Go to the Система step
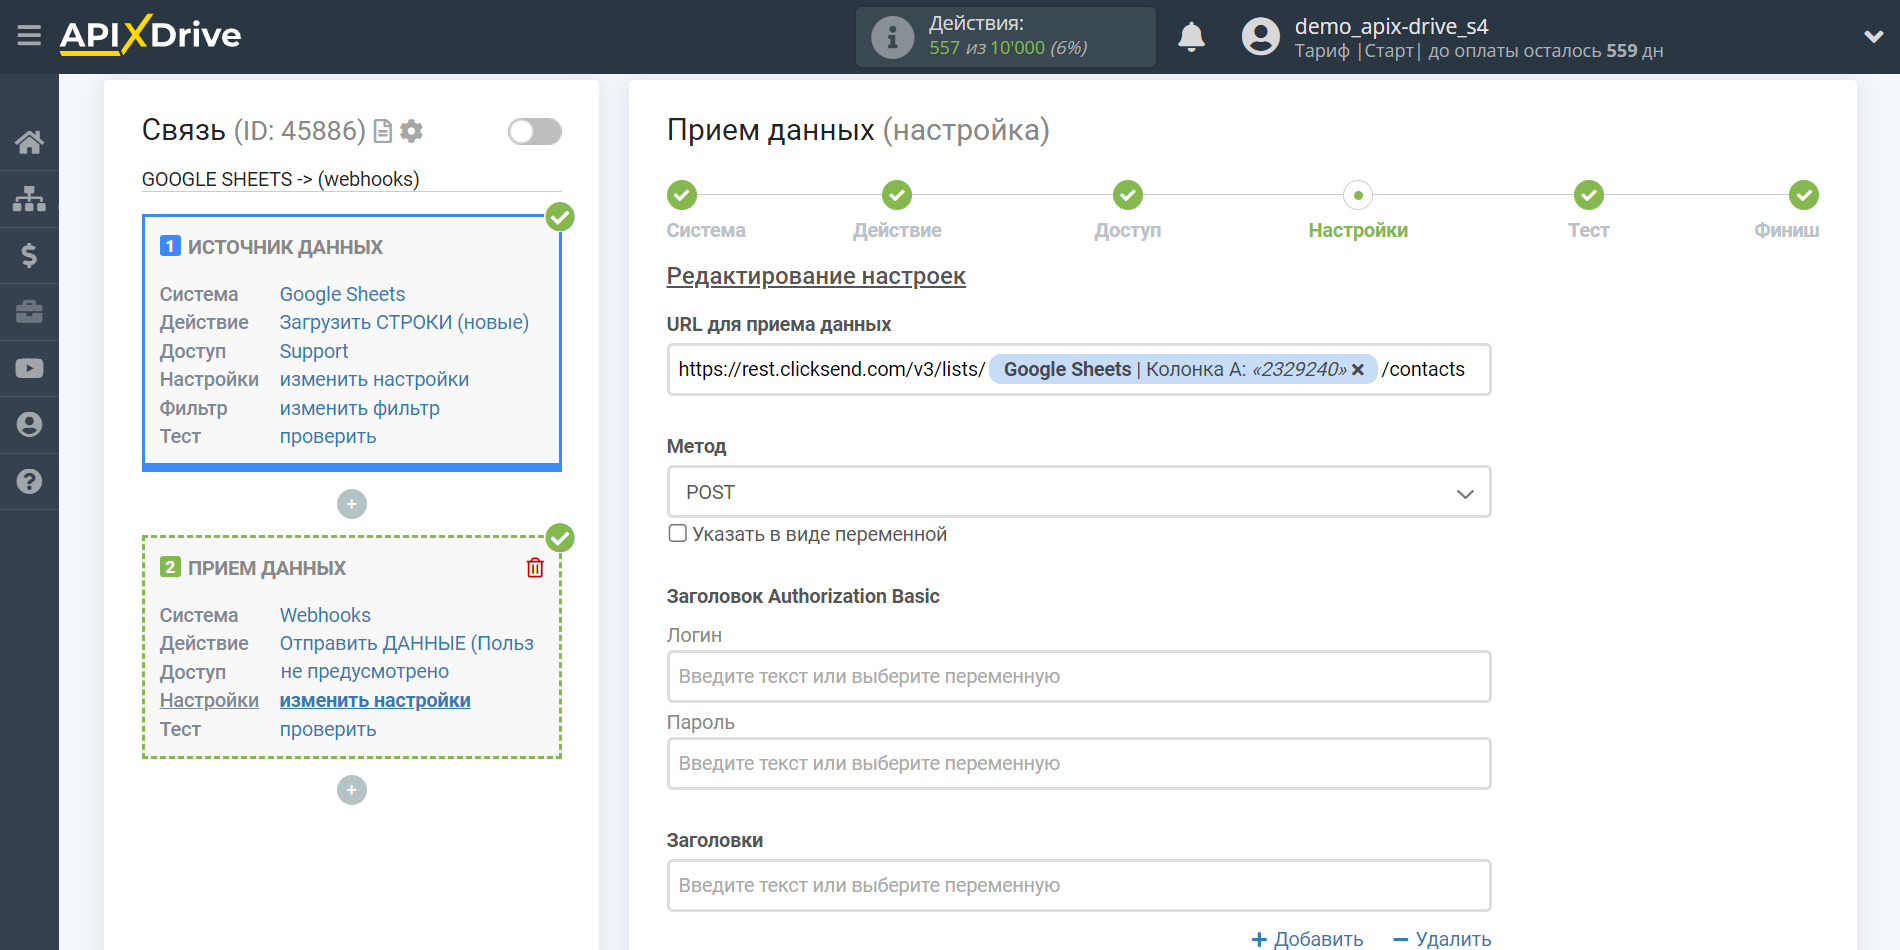 tap(682, 195)
